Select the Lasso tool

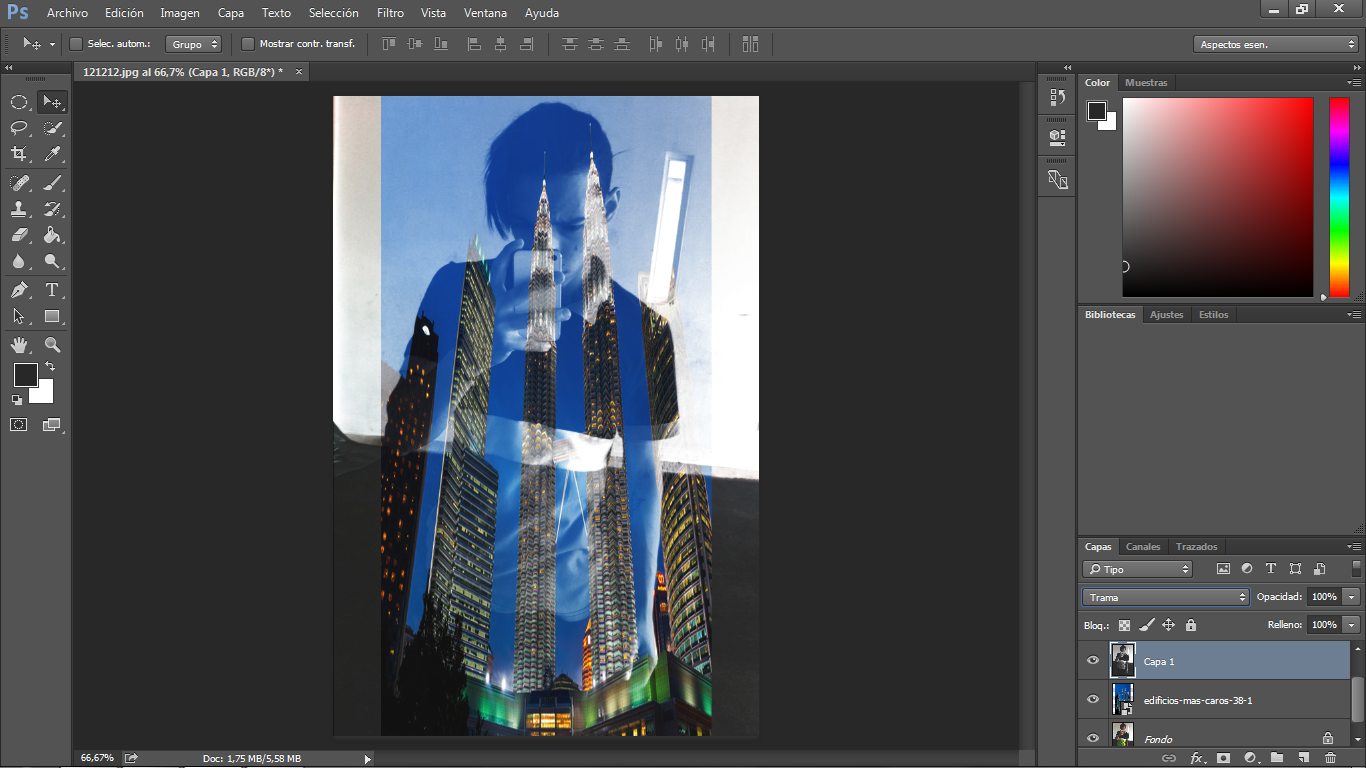coord(19,128)
